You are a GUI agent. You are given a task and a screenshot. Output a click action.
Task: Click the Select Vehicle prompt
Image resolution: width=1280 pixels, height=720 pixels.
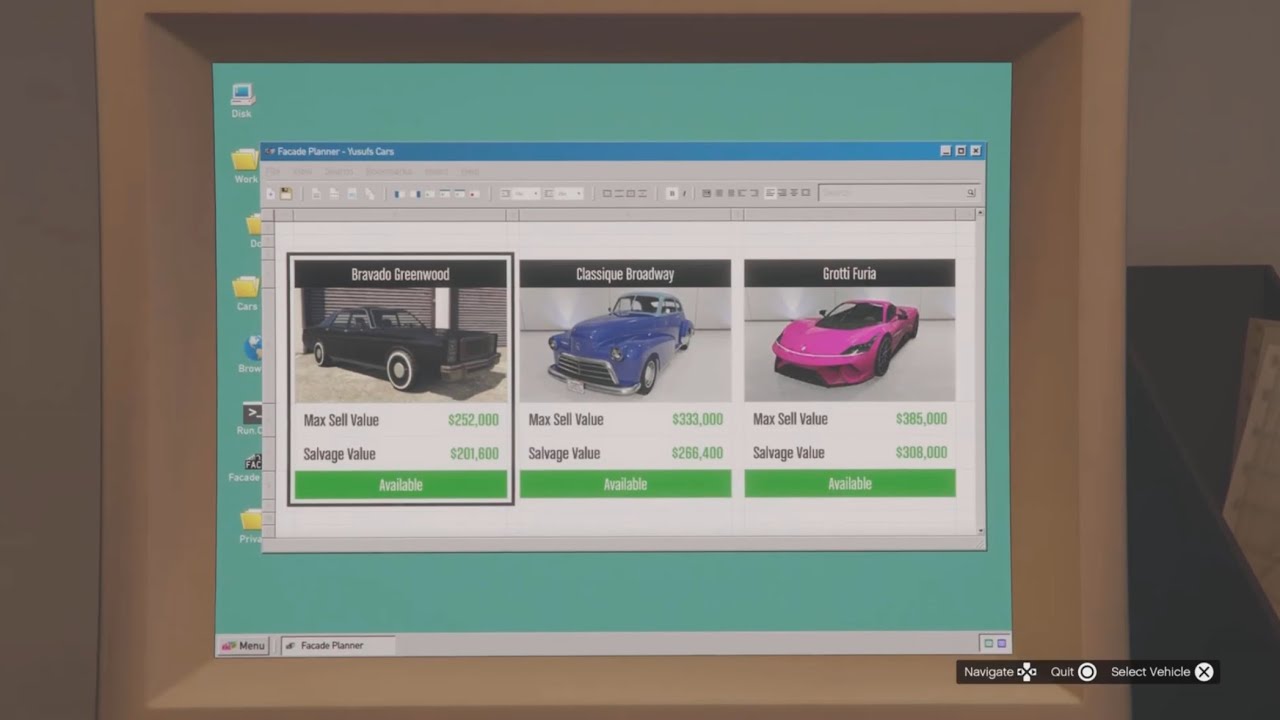coord(1161,672)
